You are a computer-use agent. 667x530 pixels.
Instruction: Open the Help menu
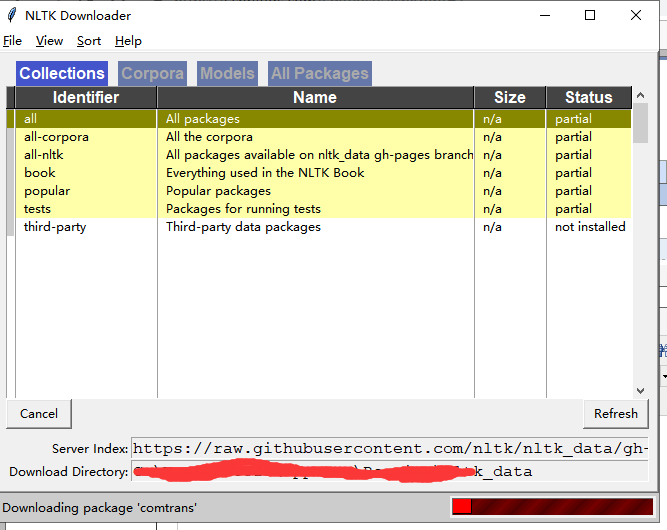coord(128,41)
